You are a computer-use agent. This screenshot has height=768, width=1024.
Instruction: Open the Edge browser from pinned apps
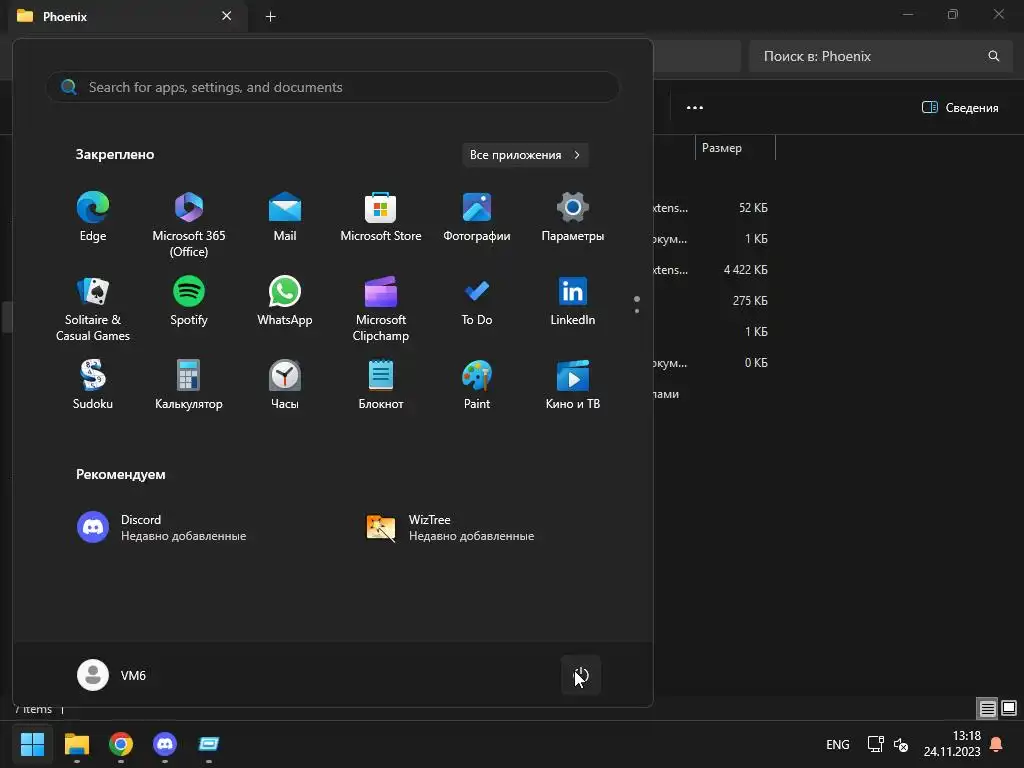tap(93, 217)
